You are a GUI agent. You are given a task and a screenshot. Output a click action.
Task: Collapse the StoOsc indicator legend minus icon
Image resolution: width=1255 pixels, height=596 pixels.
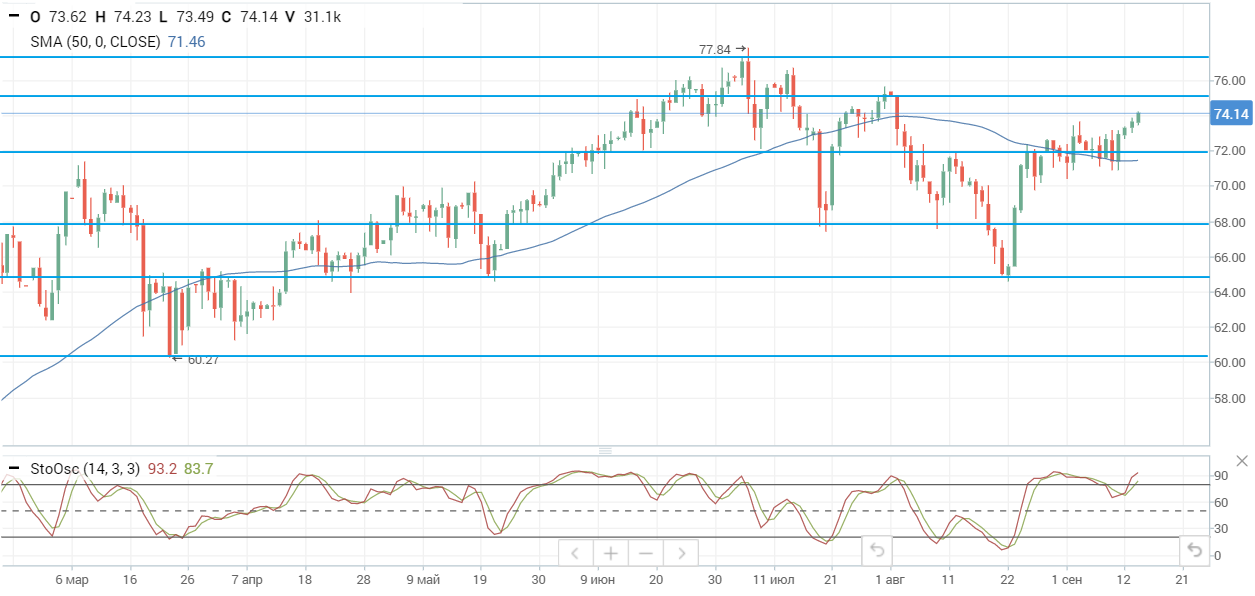[13, 469]
